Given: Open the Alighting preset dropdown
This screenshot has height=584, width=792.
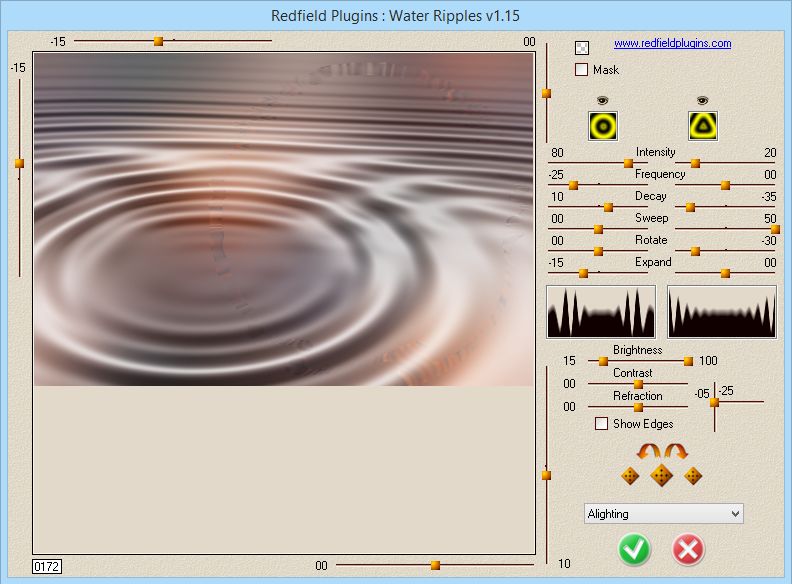Looking at the screenshot, I should pyautogui.click(x=663, y=514).
